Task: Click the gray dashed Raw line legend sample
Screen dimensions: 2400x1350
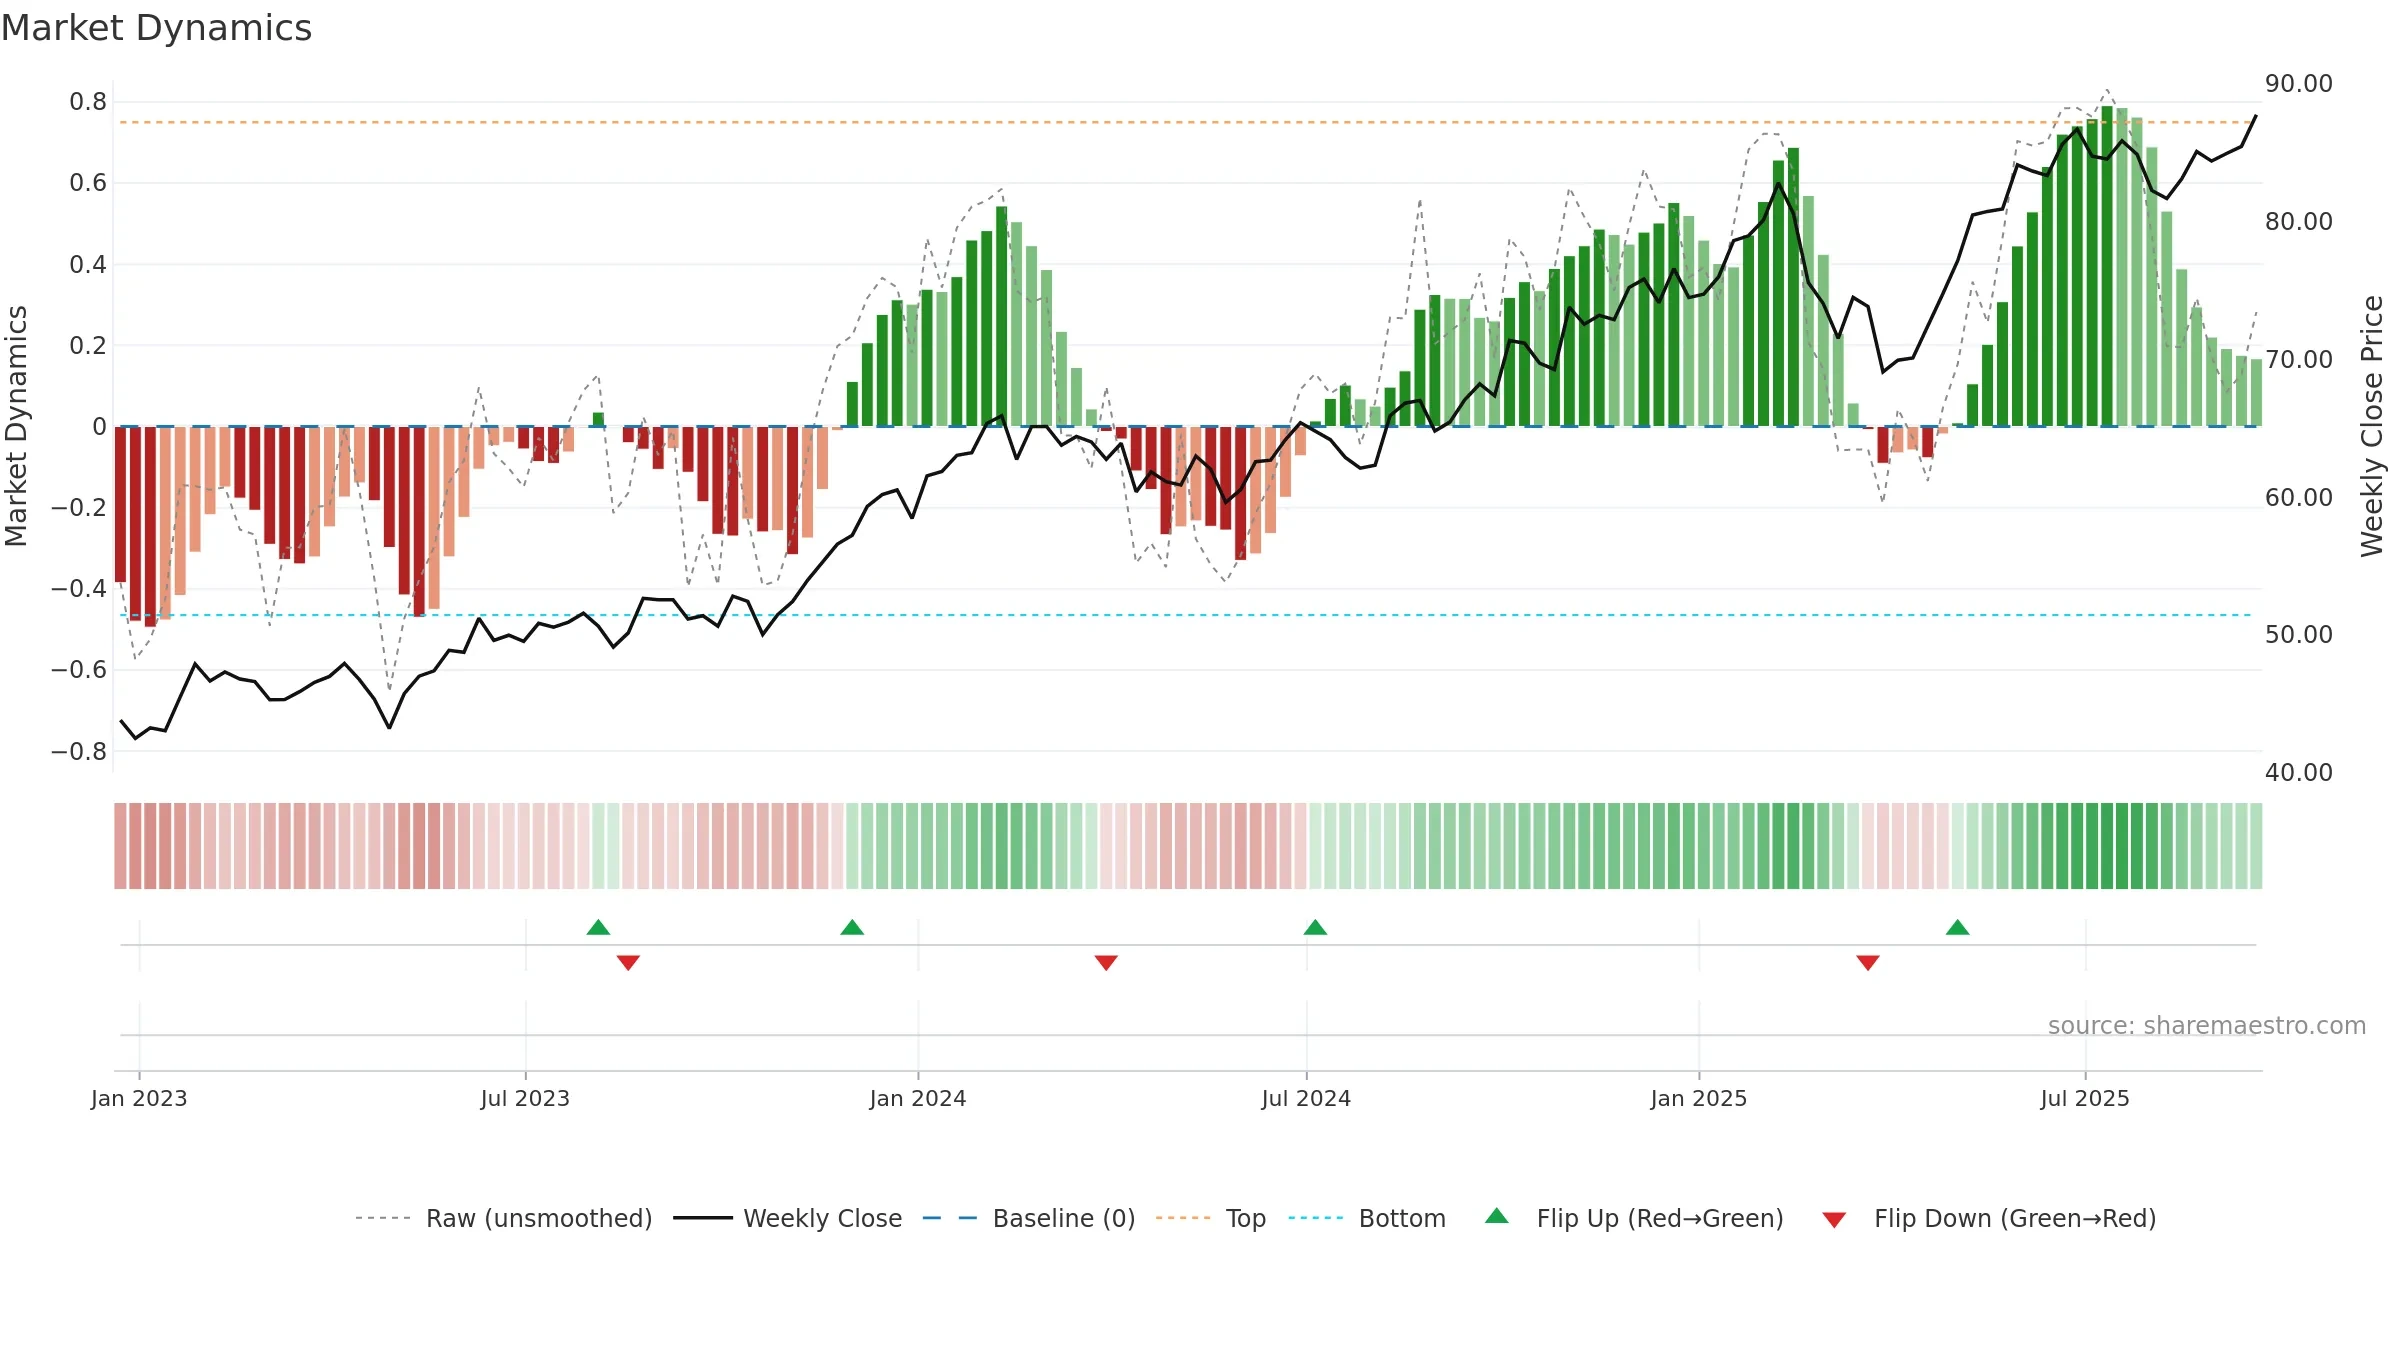Action: click(x=383, y=1218)
